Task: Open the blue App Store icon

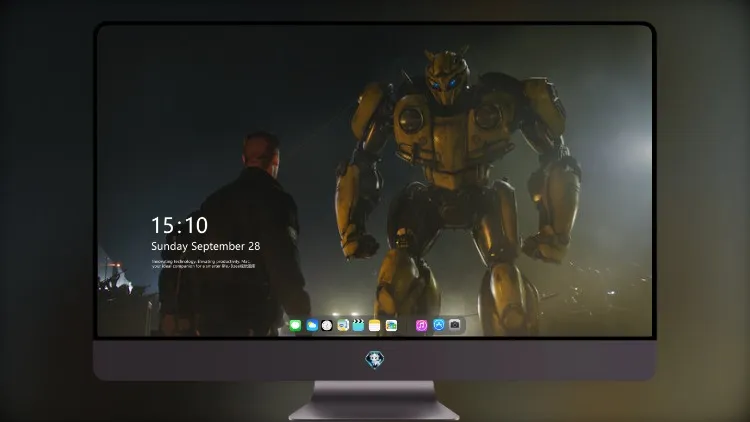Action: (439, 325)
